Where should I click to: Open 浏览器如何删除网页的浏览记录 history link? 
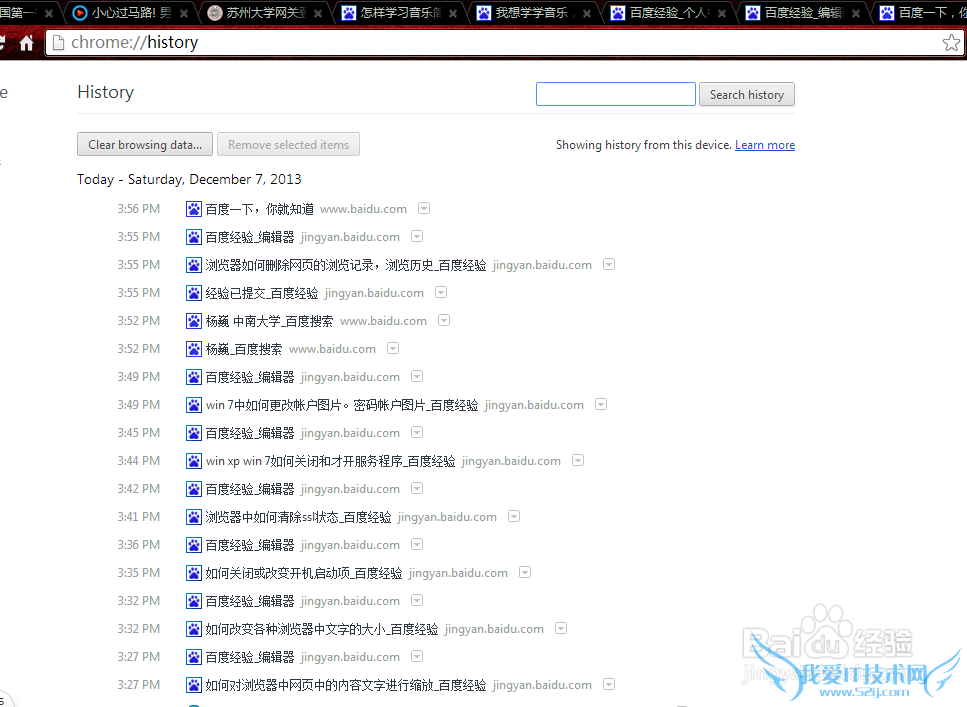tap(345, 265)
